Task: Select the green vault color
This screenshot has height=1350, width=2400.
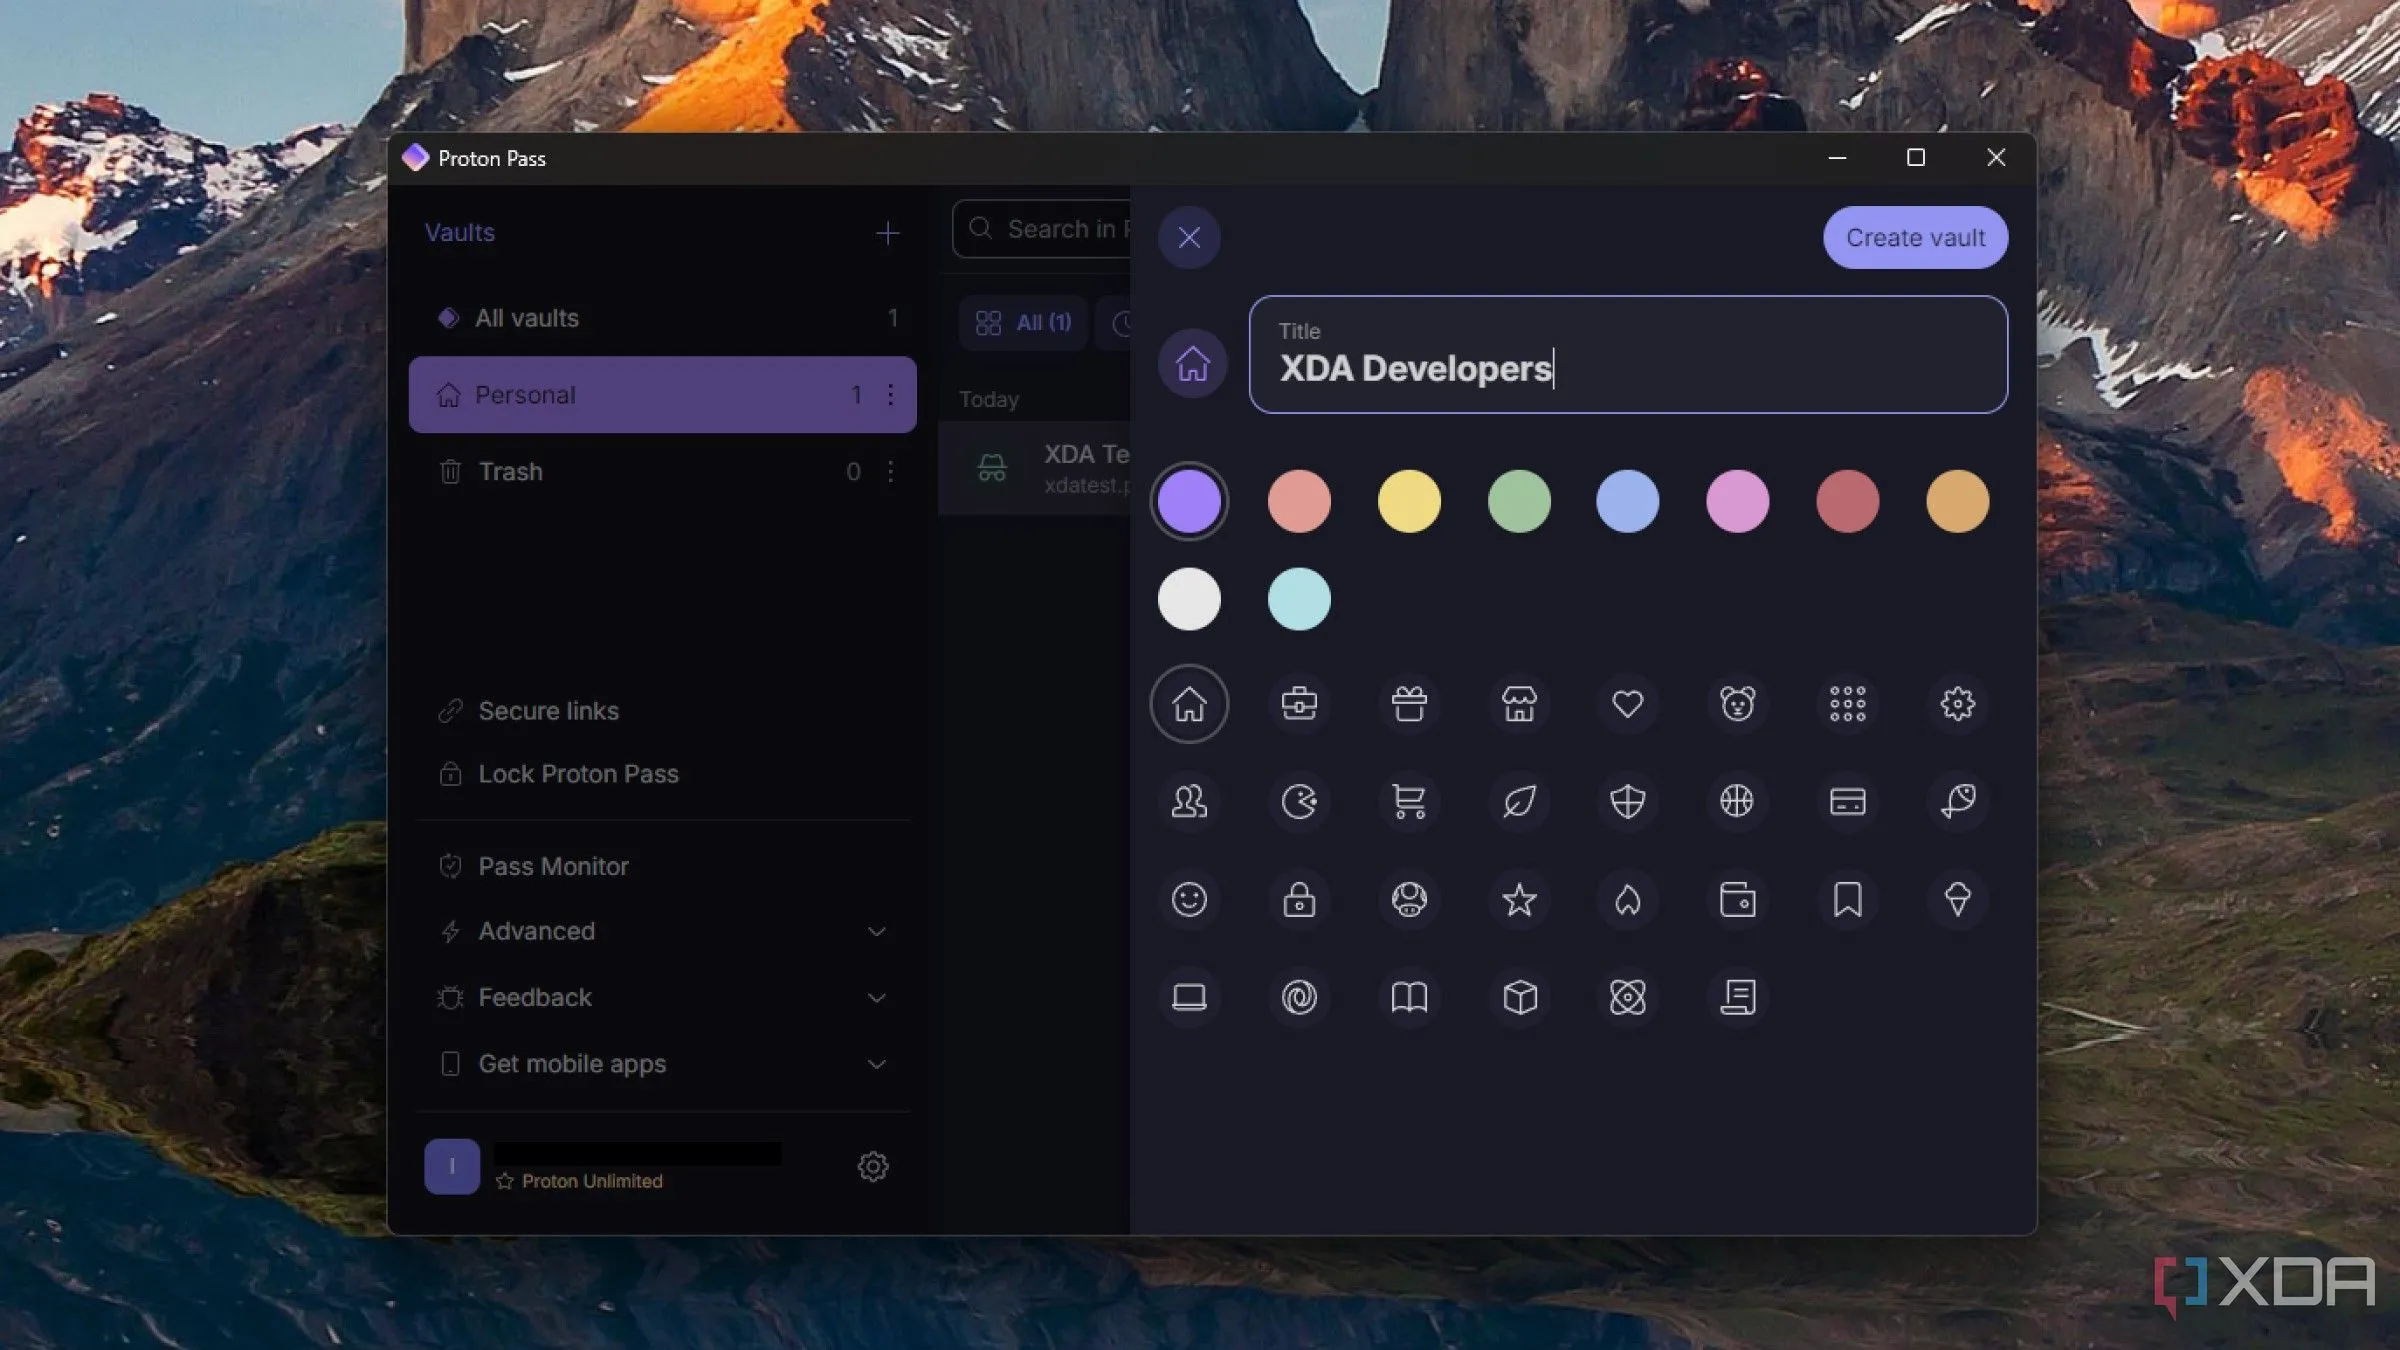Action: point(1519,501)
